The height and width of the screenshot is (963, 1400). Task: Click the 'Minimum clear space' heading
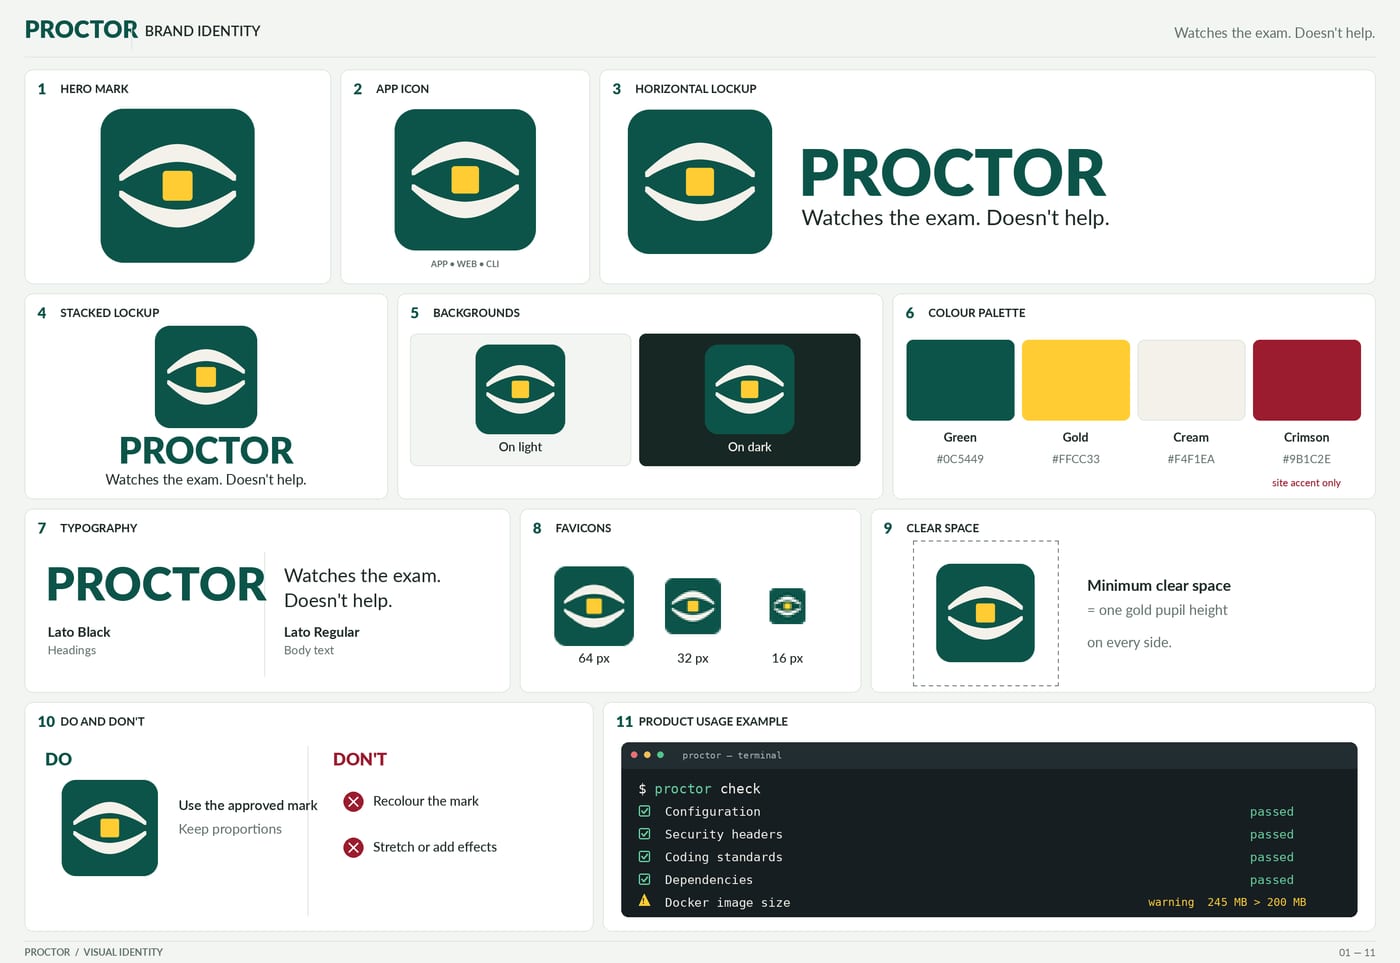point(1159,586)
